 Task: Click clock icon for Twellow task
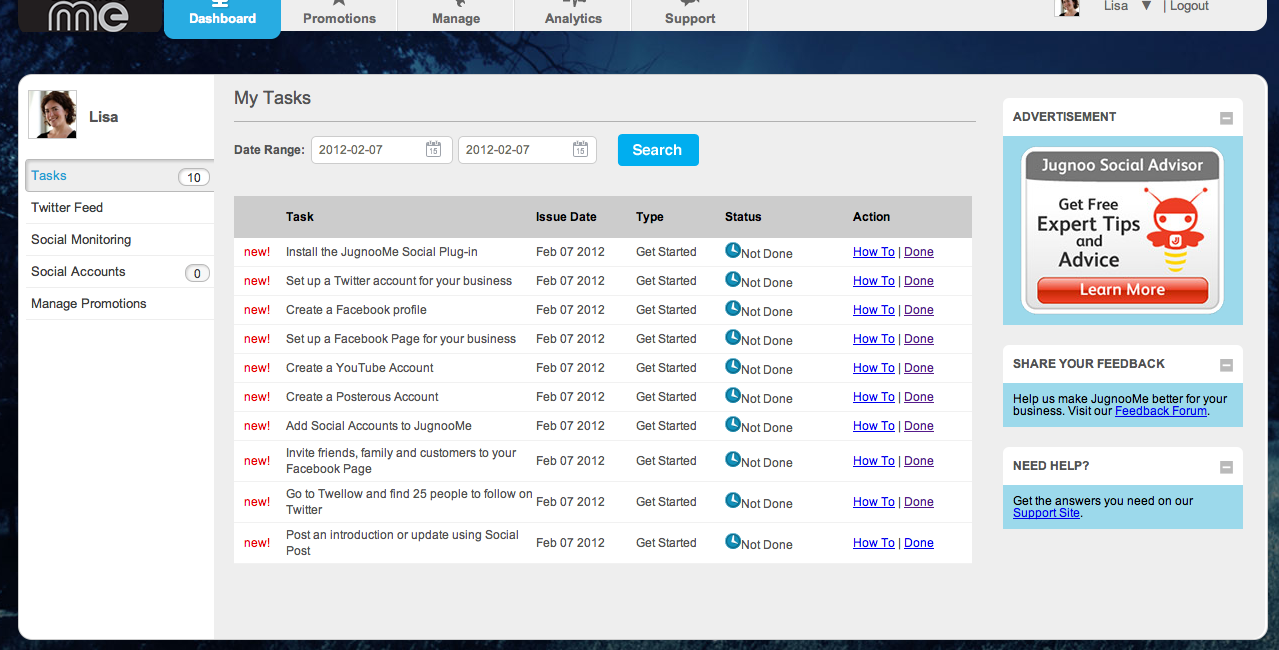(x=733, y=500)
